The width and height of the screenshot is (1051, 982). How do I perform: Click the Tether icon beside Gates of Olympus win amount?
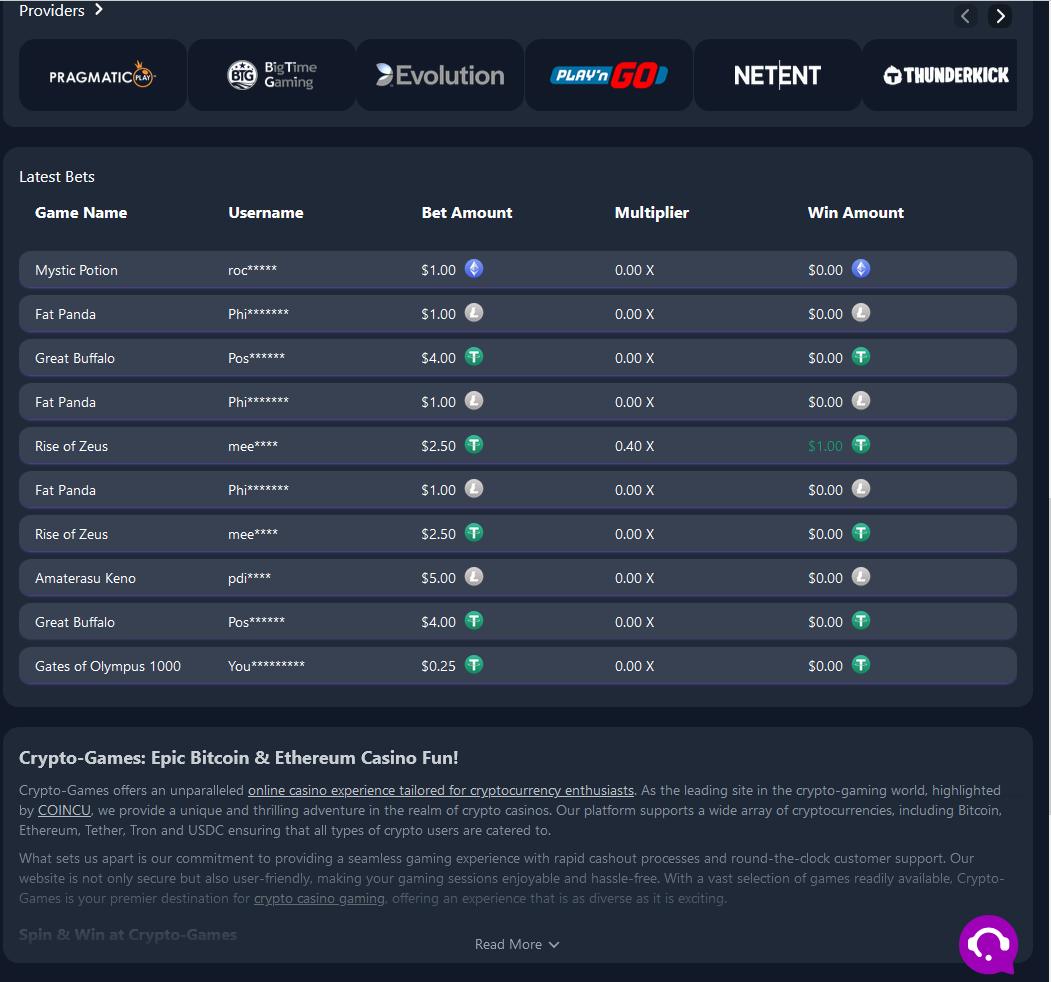pyautogui.click(x=861, y=664)
